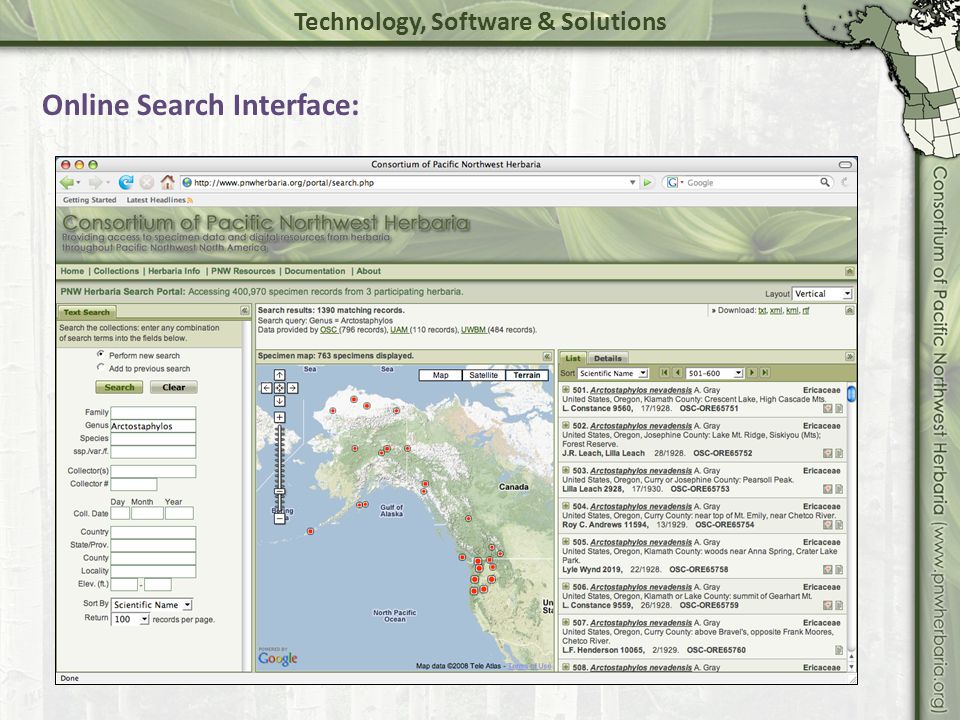Image resolution: width=960 pixels, height=720 pixels.
Task: Click the magnifier in the Google search box
Action: click(x=825, y=182)
